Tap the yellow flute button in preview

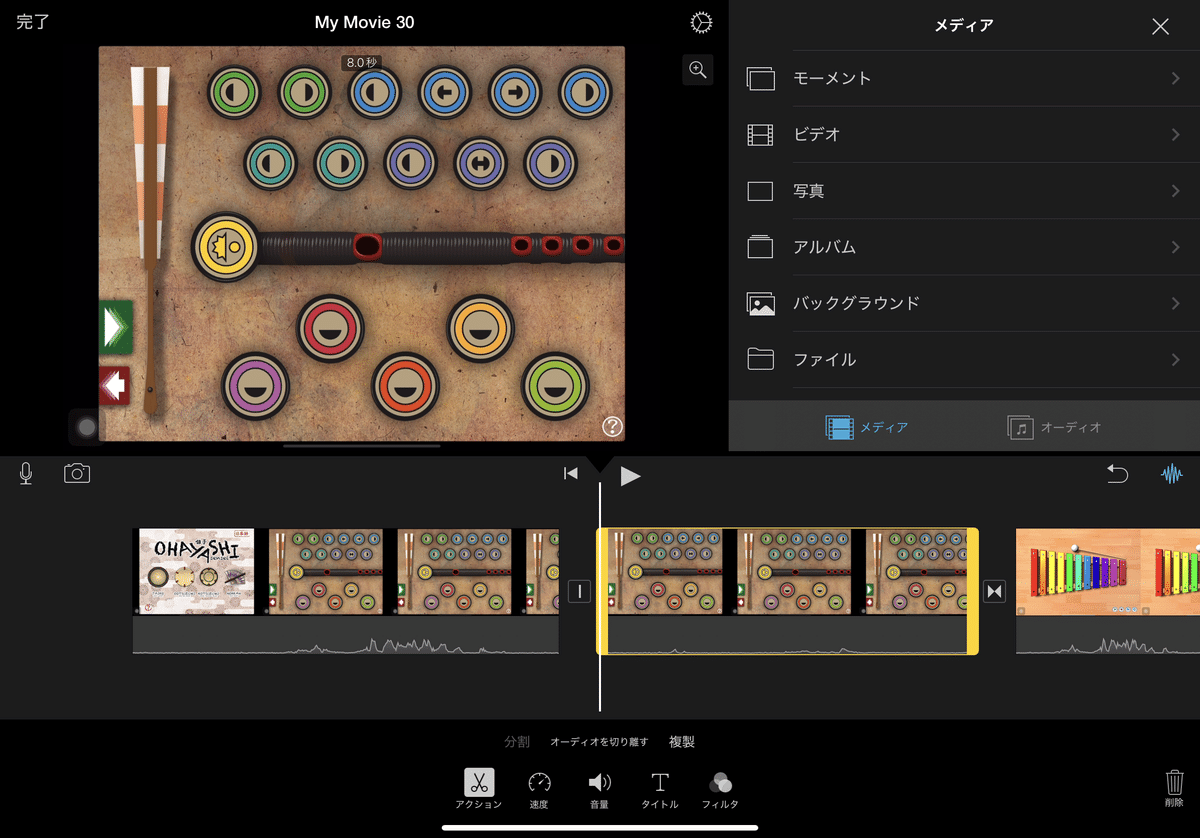(226, 246)
